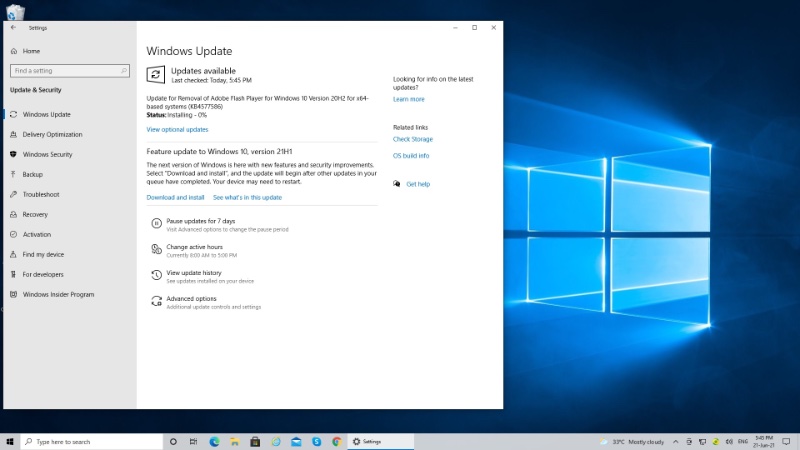Image resolution: width=800 pixels, height=450 pixels.
Task: Maximize the Settings window
Action: 474,28
